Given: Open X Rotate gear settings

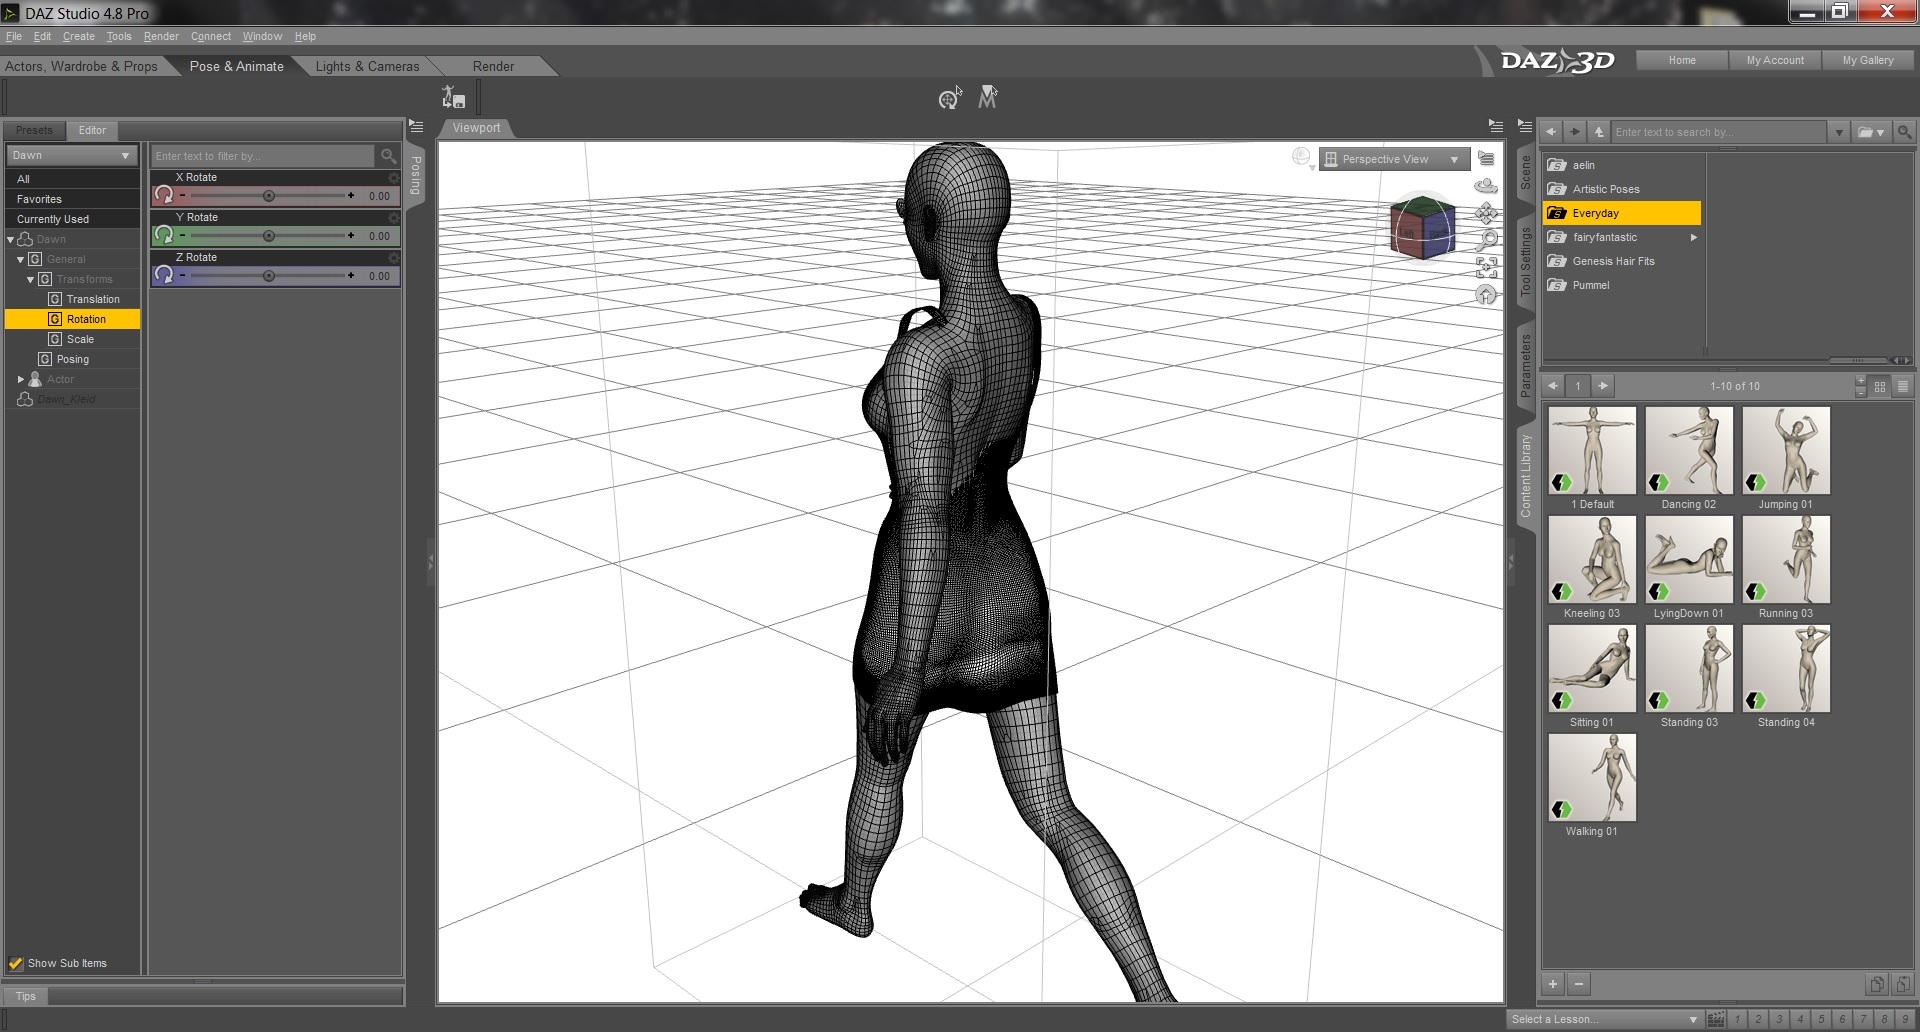Looking at the screenshot, I should coord(393,178).
